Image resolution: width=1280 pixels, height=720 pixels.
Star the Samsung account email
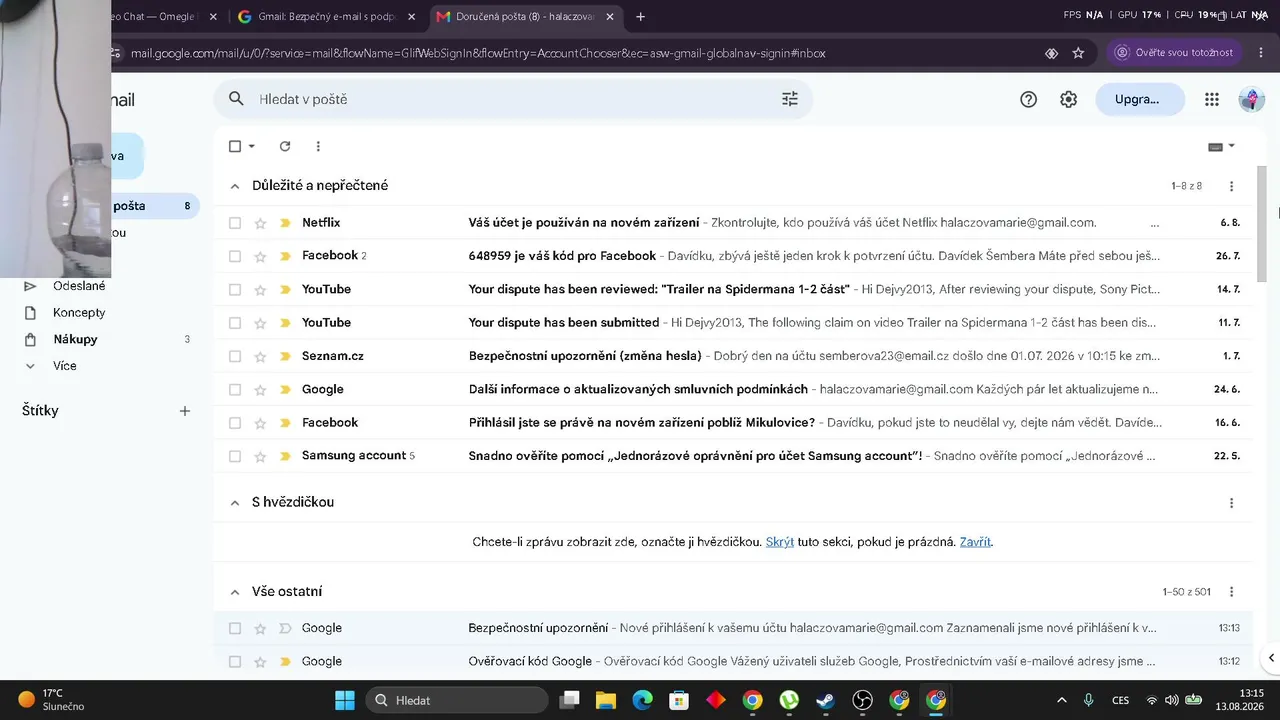click(260, 456)
